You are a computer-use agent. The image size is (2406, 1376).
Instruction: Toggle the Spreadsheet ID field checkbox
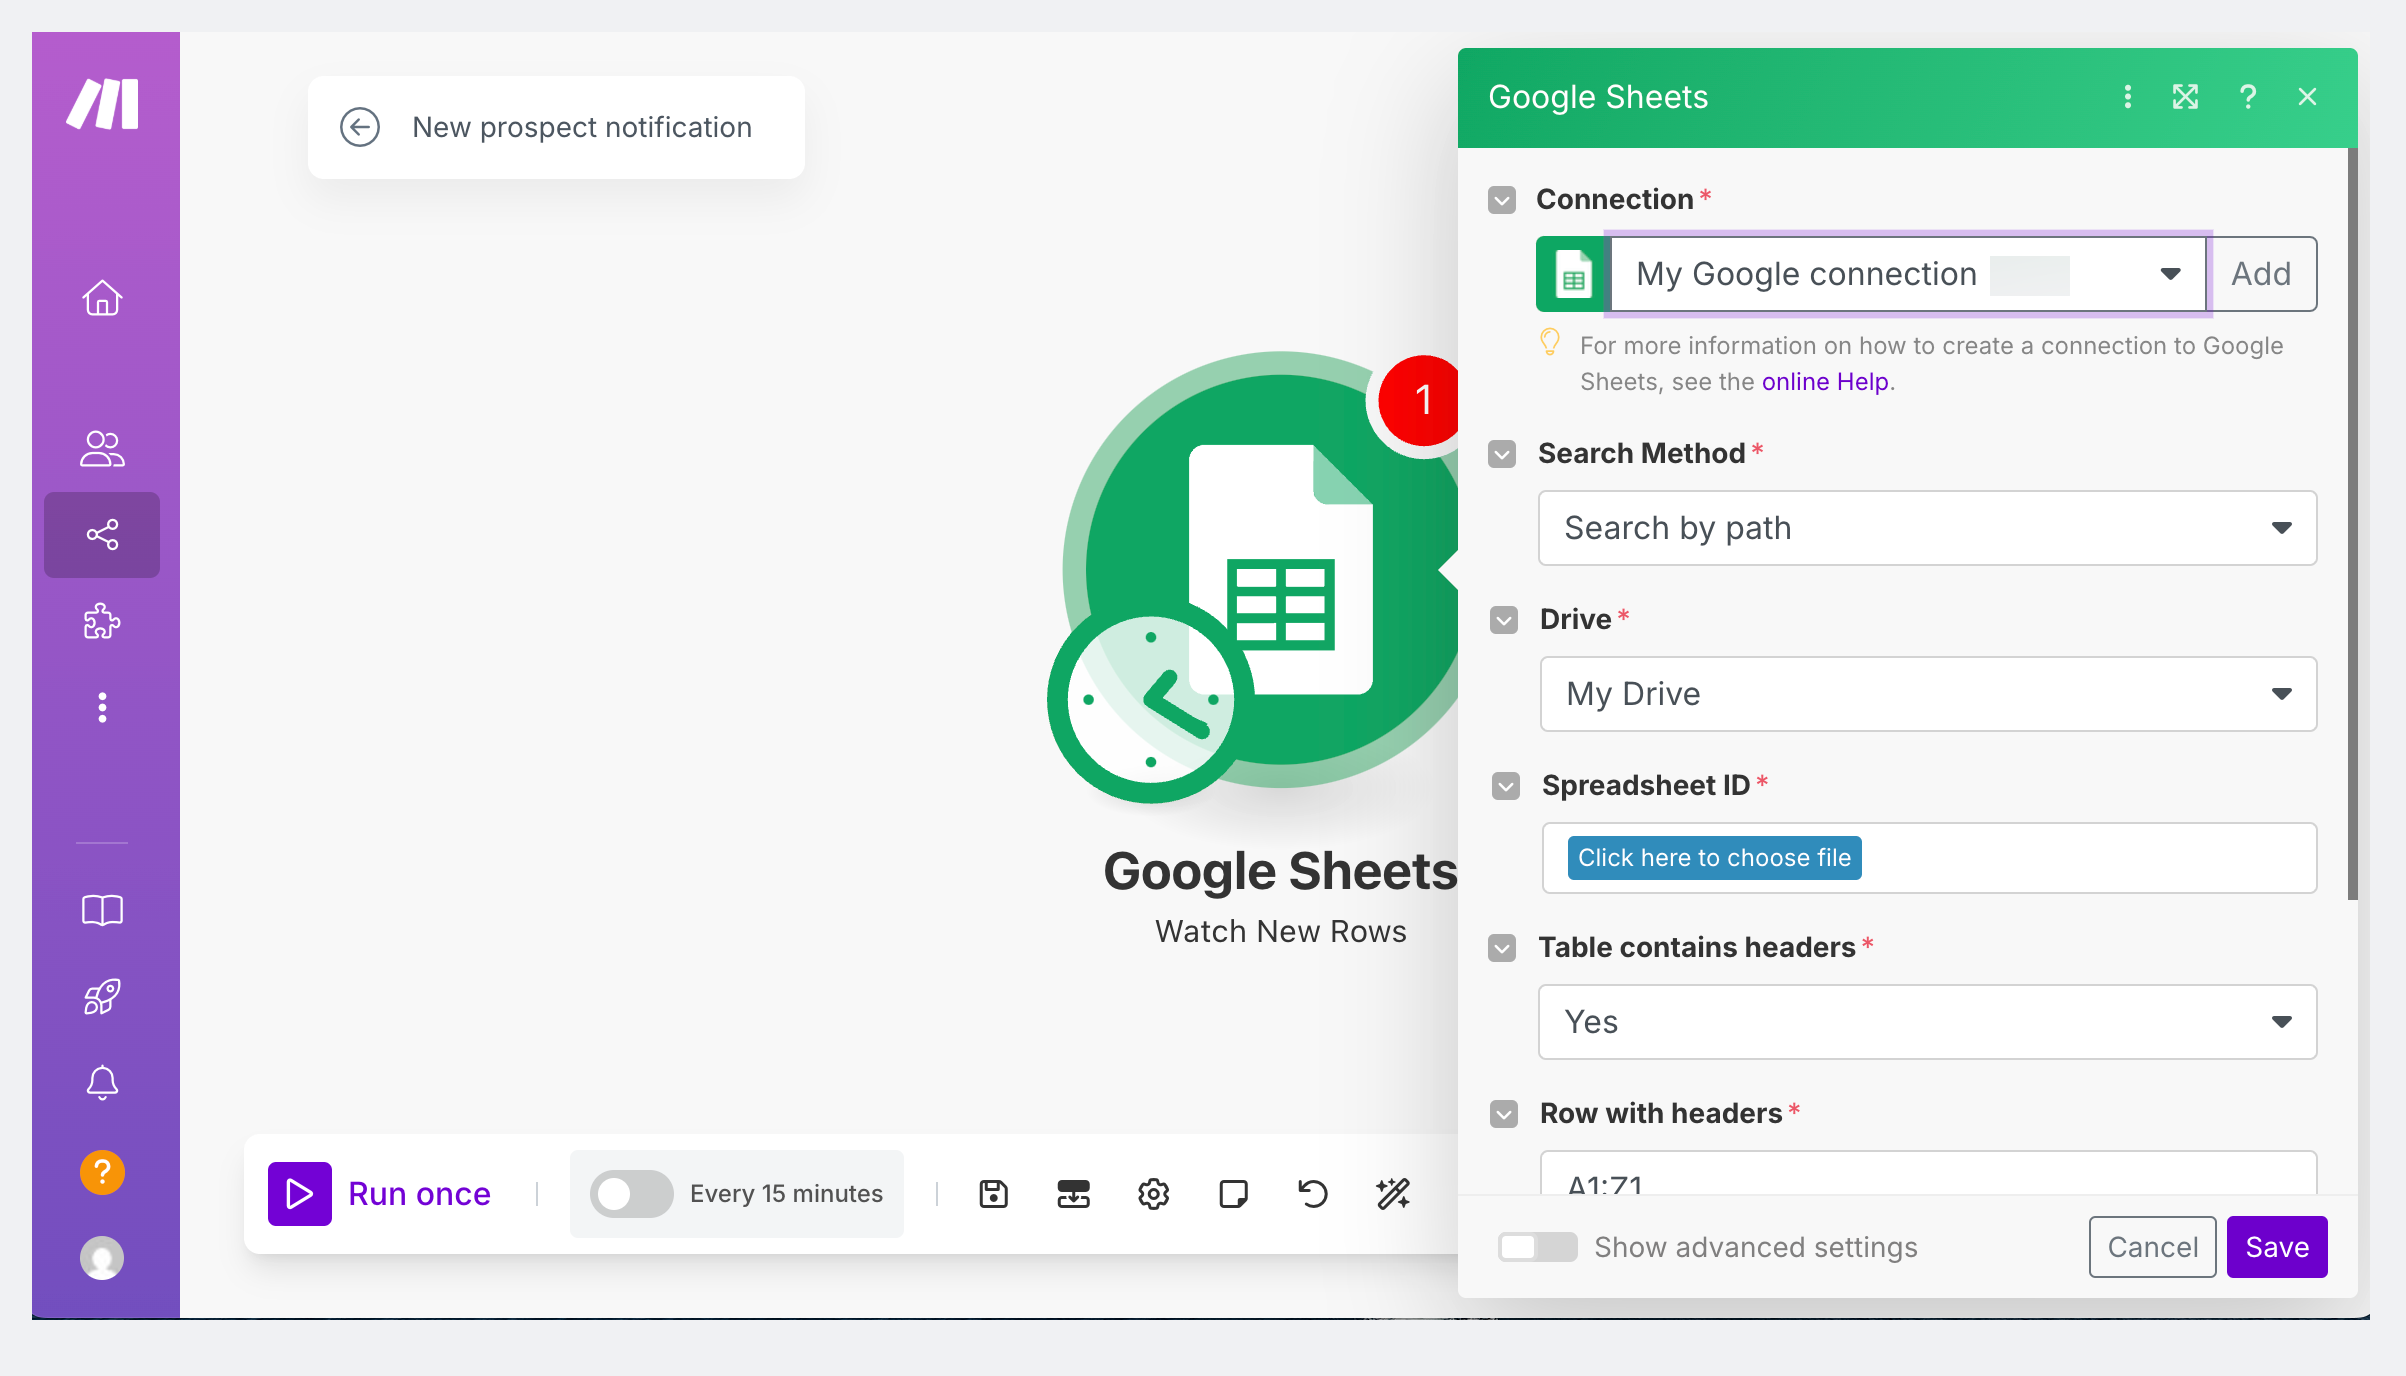point(1506,786)
